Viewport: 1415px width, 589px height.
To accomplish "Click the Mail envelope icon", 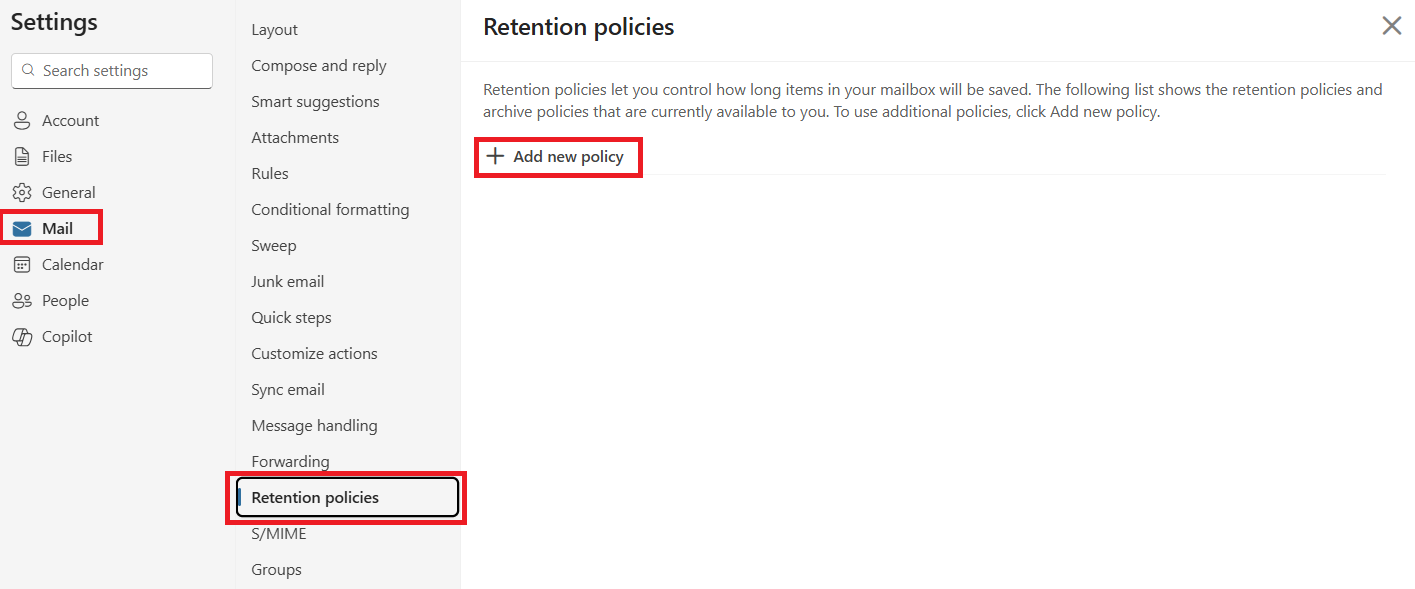I will point(22,229).
